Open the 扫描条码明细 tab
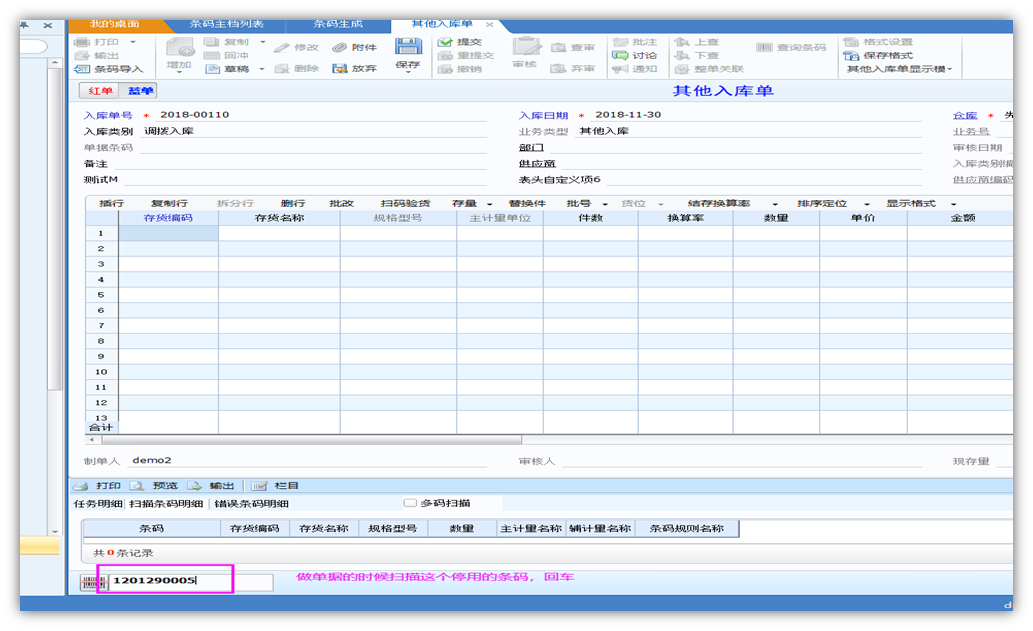 166,504
